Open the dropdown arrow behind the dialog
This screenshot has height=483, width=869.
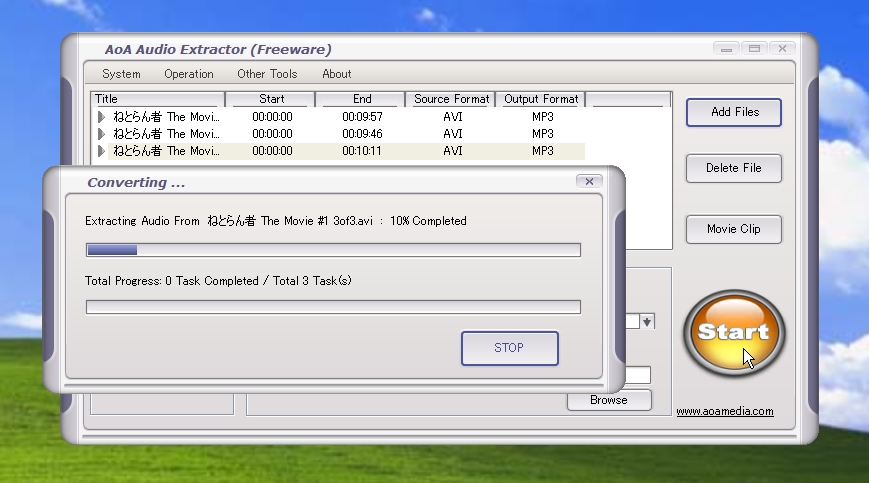pos(647,322)
